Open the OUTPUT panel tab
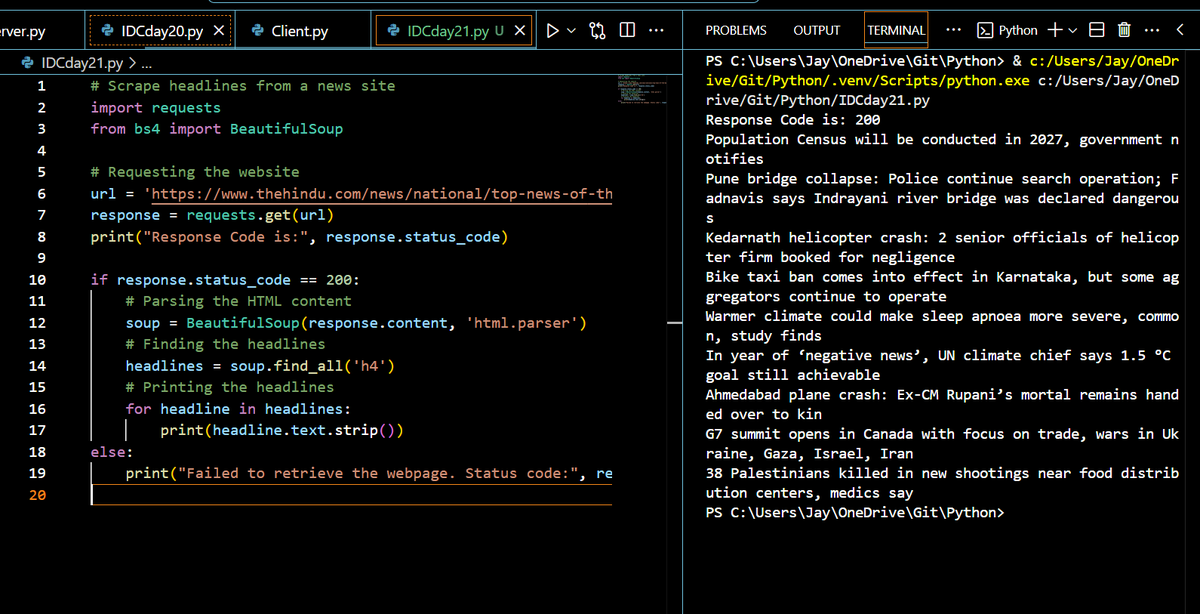This screenshot has width=1200, height=614. 817,31
